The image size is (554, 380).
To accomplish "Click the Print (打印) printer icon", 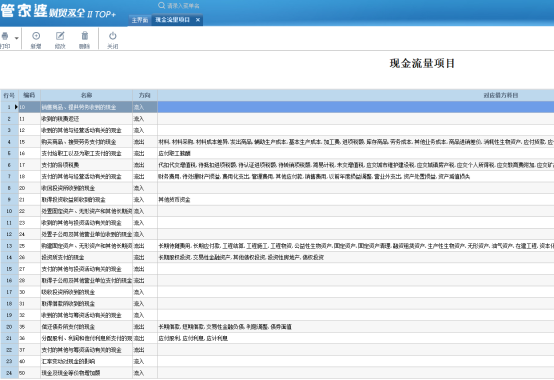I will (x=5, y=36).
